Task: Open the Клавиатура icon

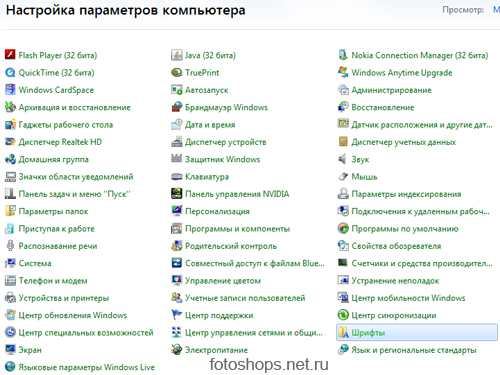Action: tap(176, 176)
